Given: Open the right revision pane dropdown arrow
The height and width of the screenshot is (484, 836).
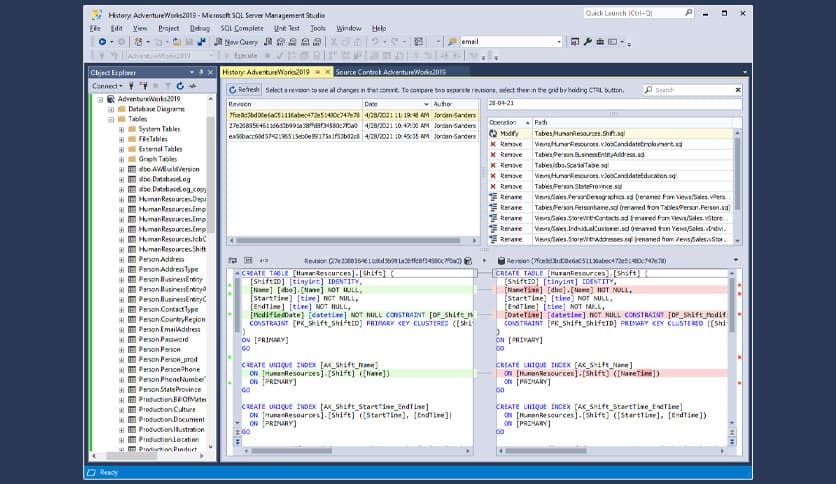Looking at the screenshot, I should coord(736,260).
